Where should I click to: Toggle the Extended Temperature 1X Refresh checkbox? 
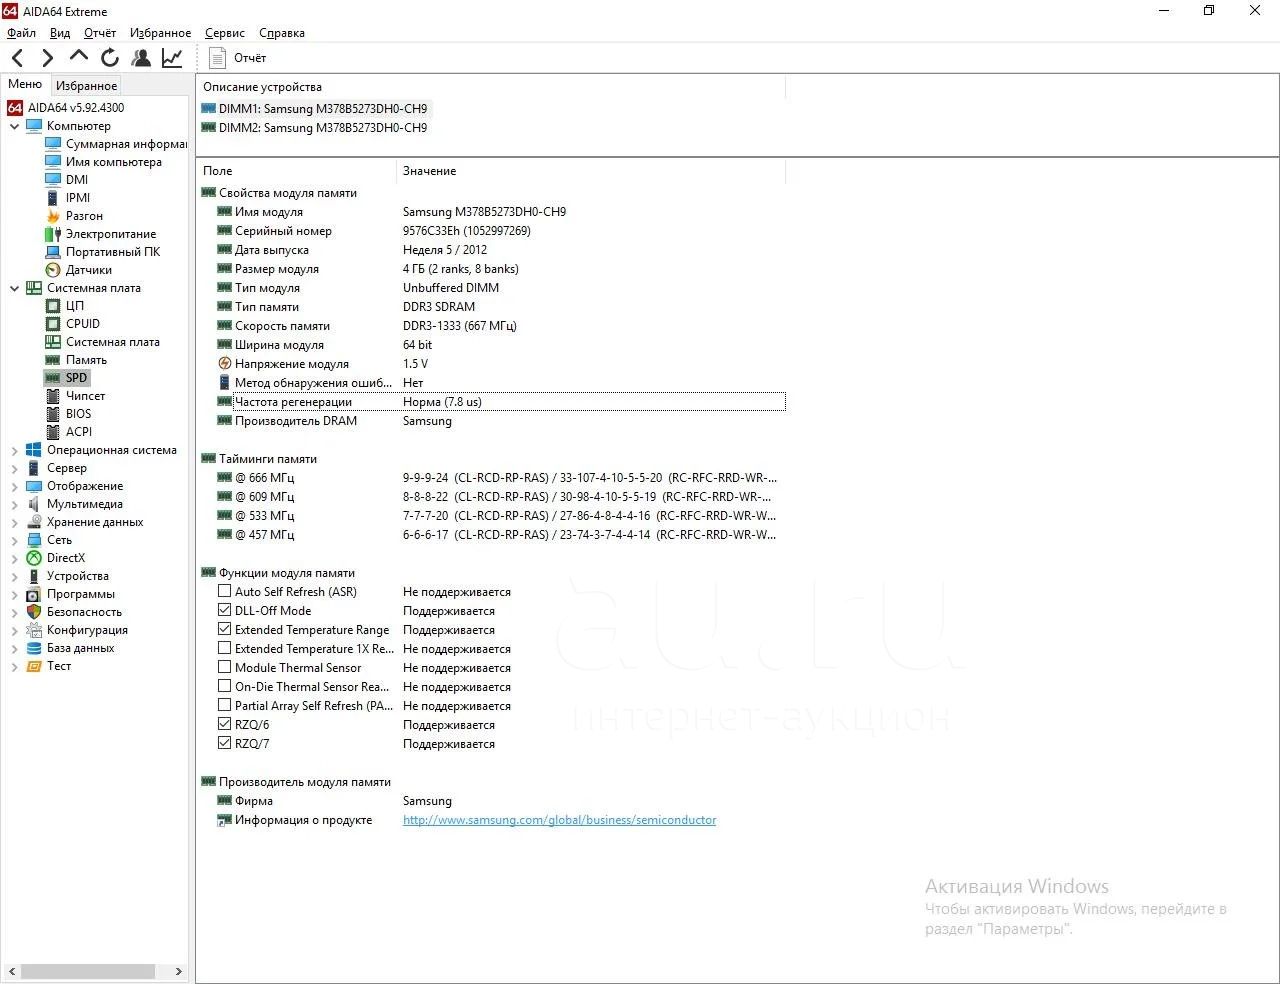click(x=225, y=649)
